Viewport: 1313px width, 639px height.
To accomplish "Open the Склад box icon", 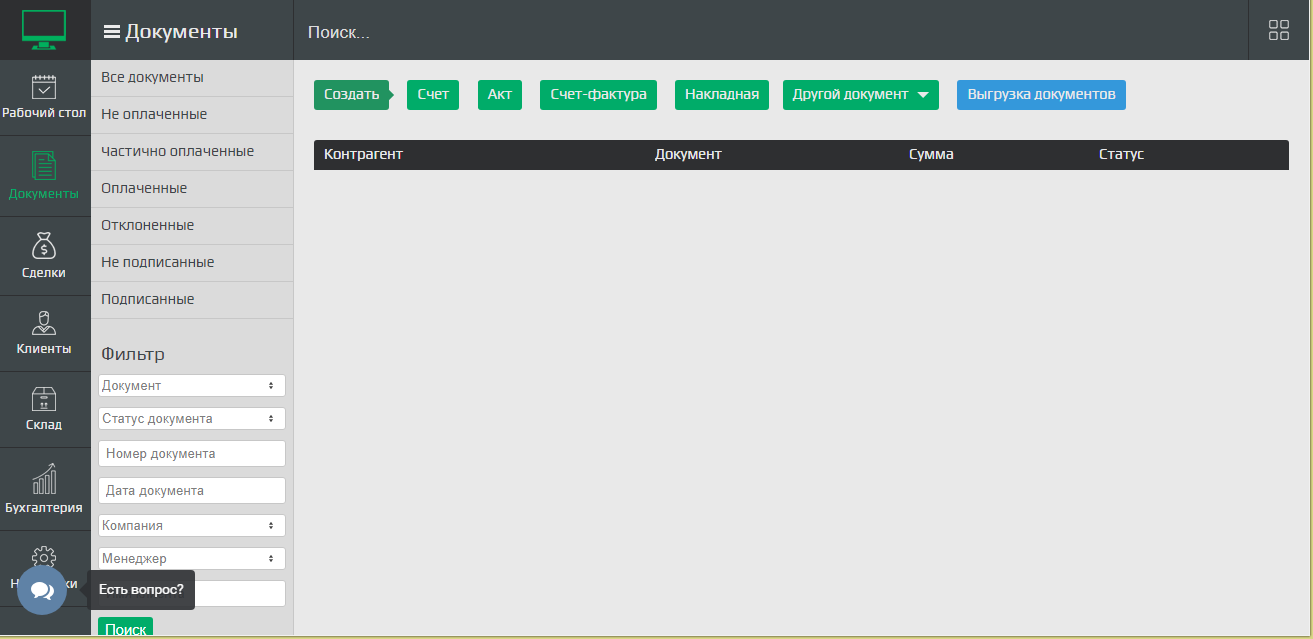I will tap(44, 399).
